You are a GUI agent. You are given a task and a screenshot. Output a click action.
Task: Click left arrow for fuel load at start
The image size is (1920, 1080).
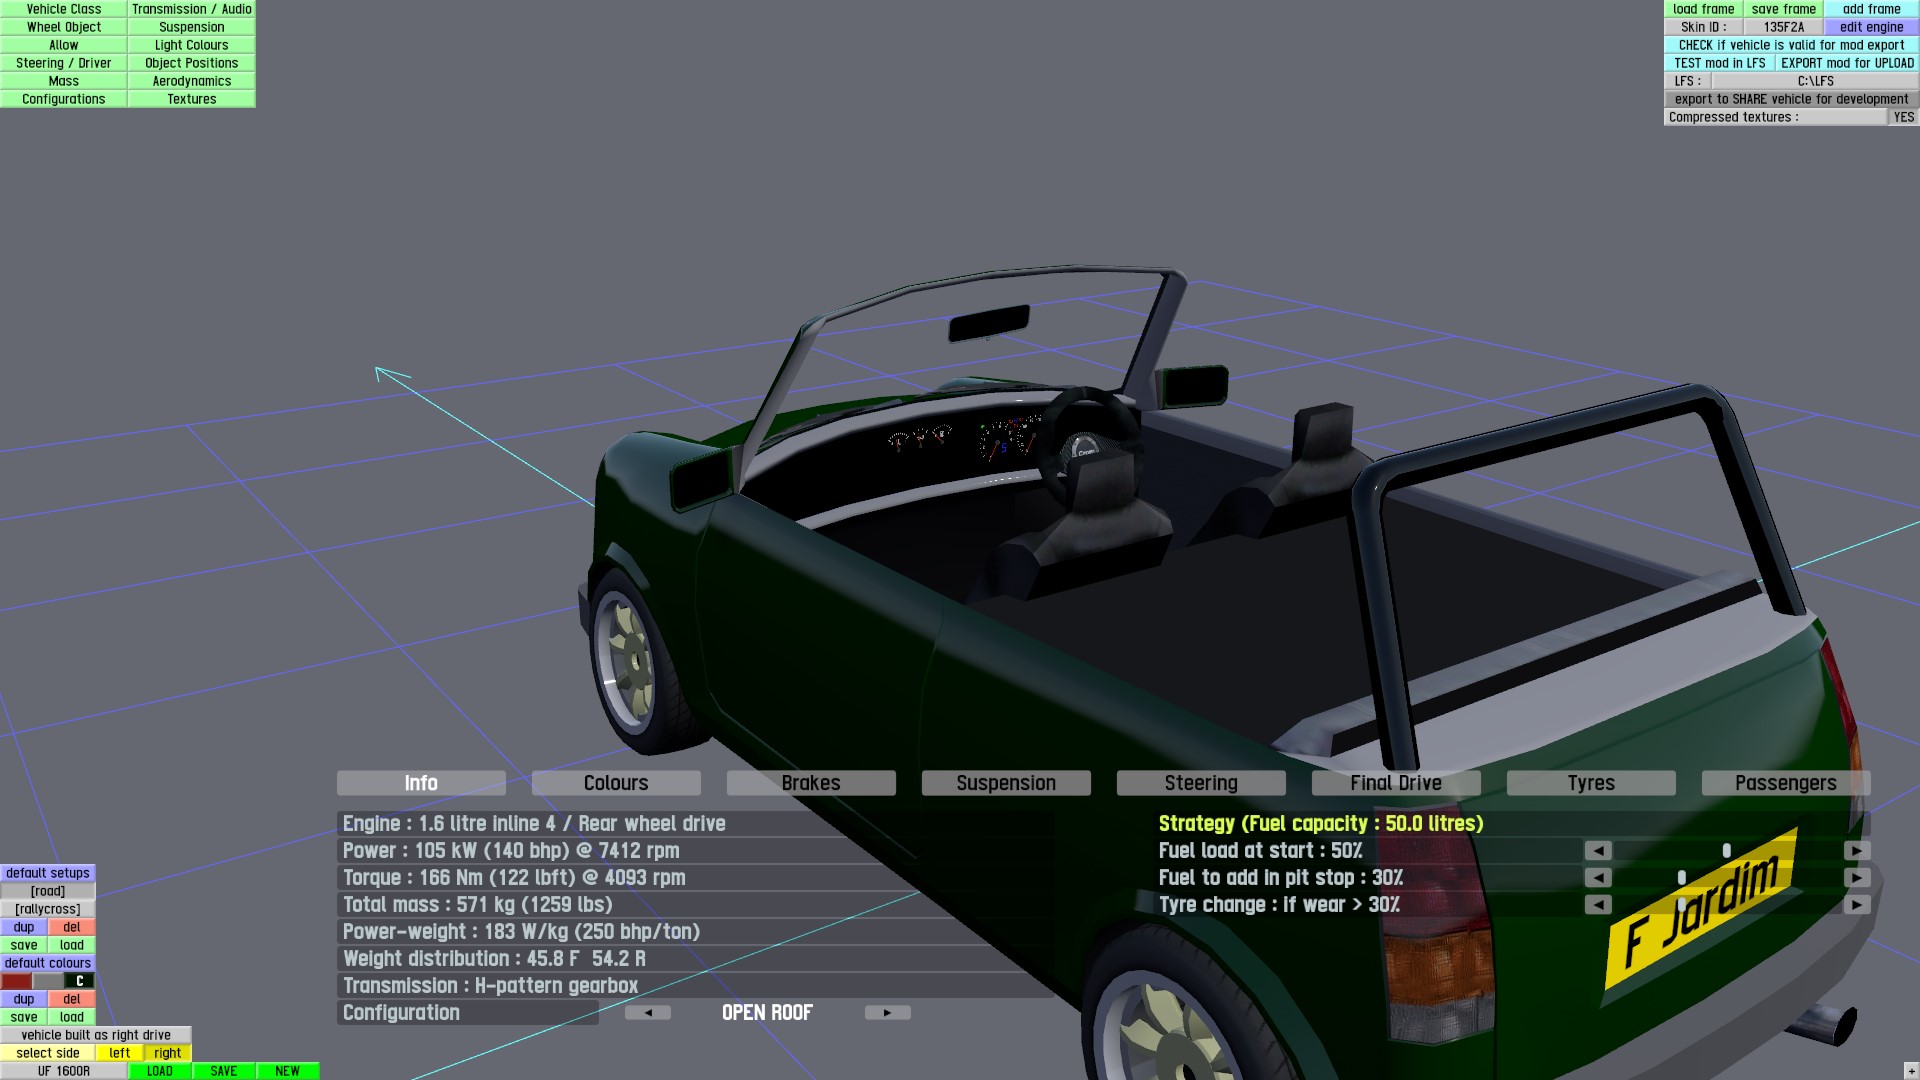(x=1597, y=851)
